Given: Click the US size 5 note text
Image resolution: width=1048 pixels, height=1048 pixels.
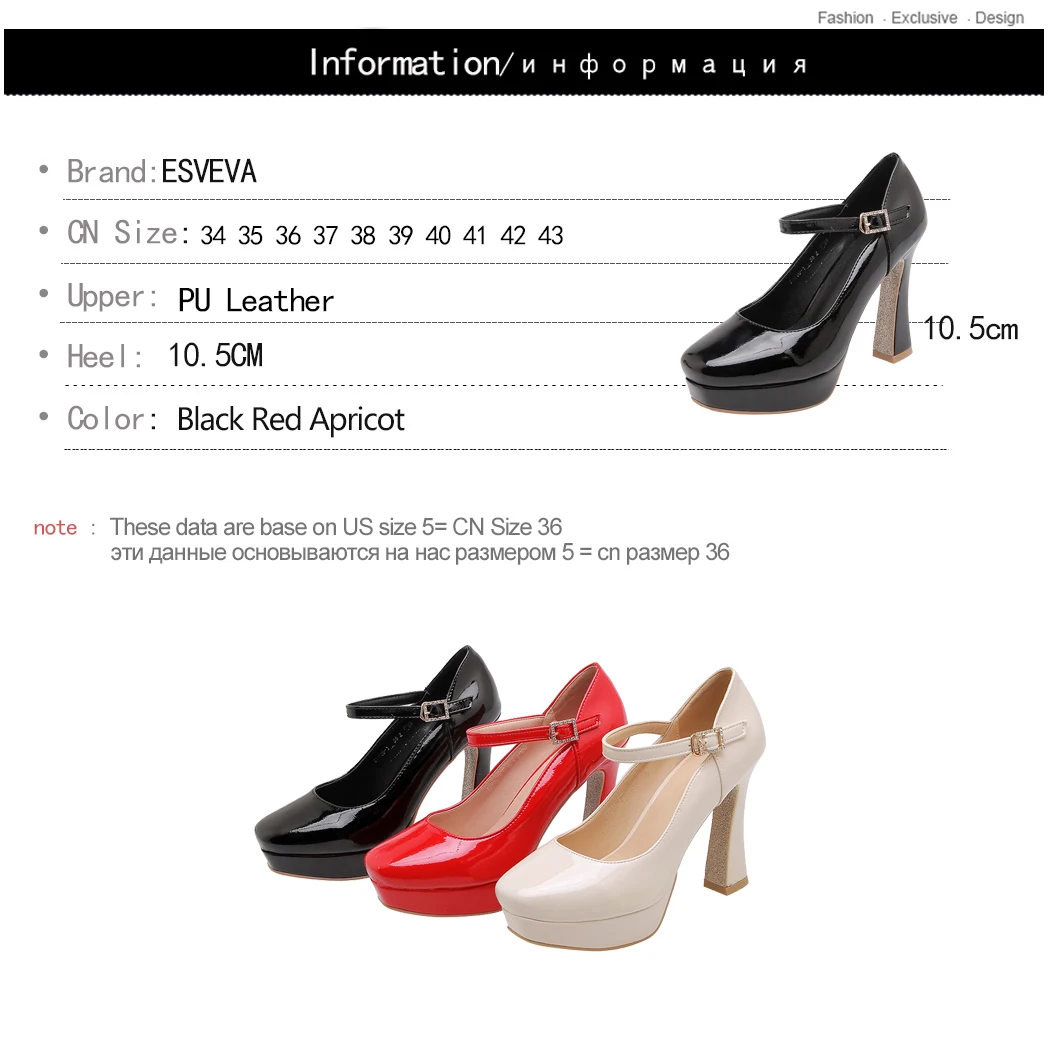Looking at the screenshot, I should coord(336,527).
